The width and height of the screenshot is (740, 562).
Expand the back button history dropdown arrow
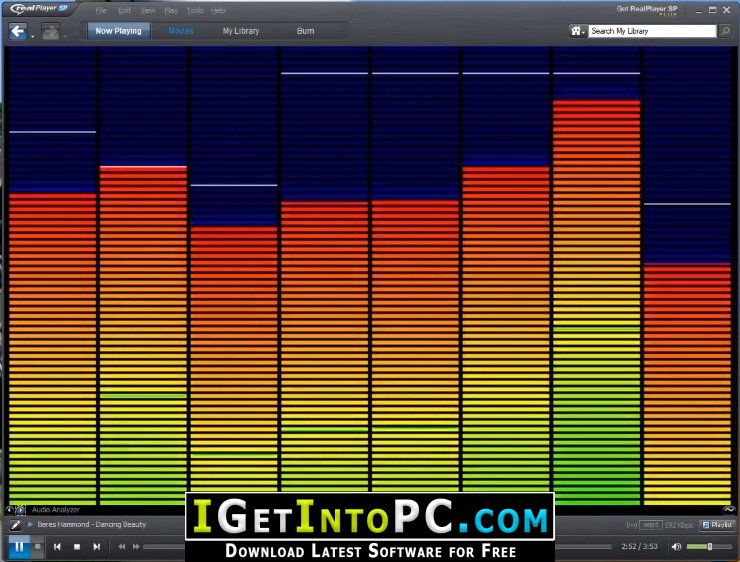pyautogui.click(x=33, y=36)
